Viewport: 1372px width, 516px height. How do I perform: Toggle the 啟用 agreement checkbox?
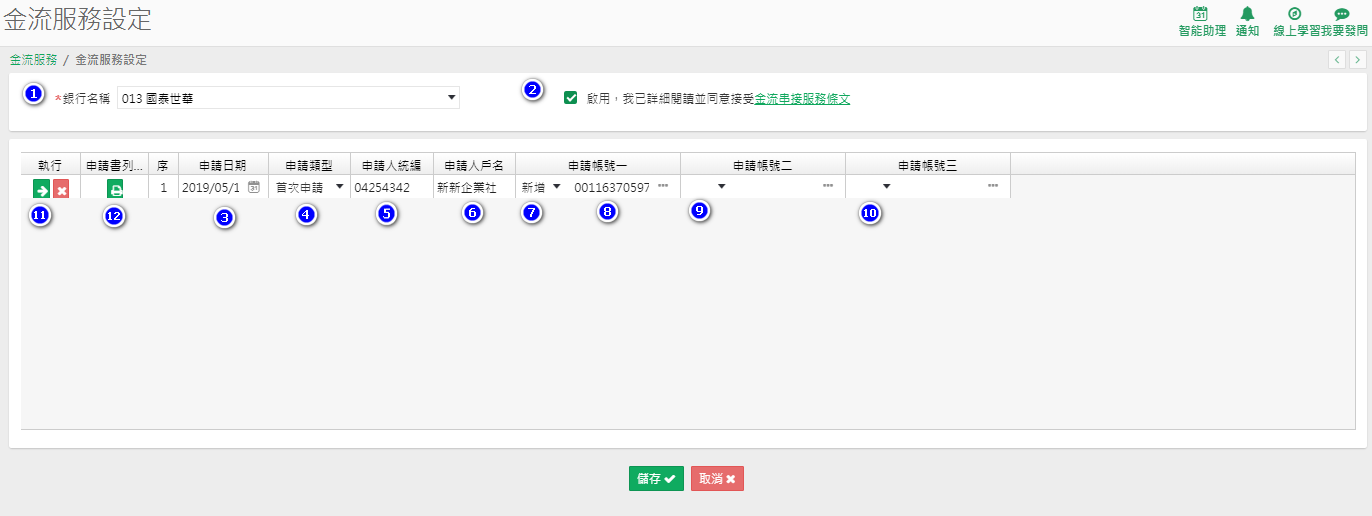point(571,98)
